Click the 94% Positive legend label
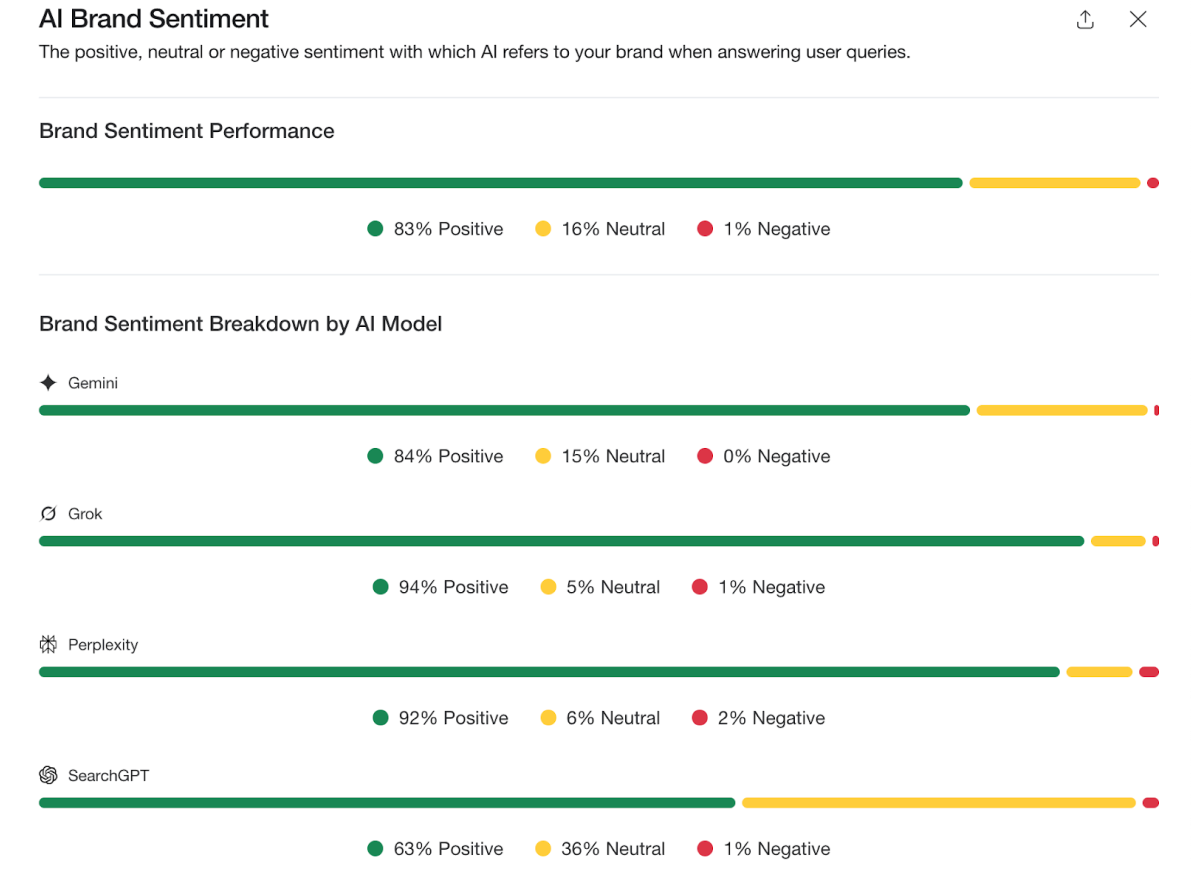 (453, 587)
